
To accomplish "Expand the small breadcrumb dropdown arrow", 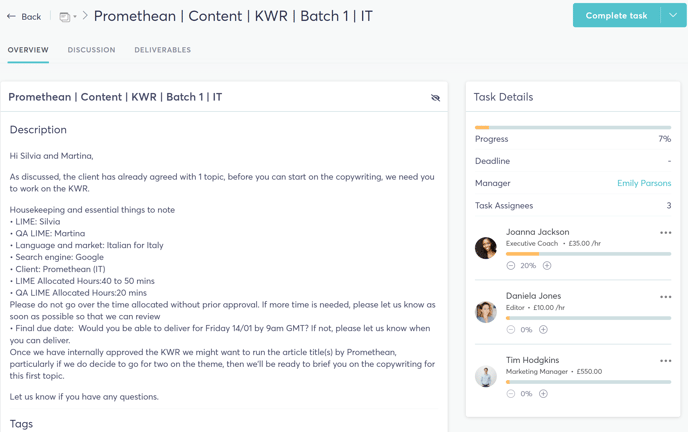I will tap(75, 17).
